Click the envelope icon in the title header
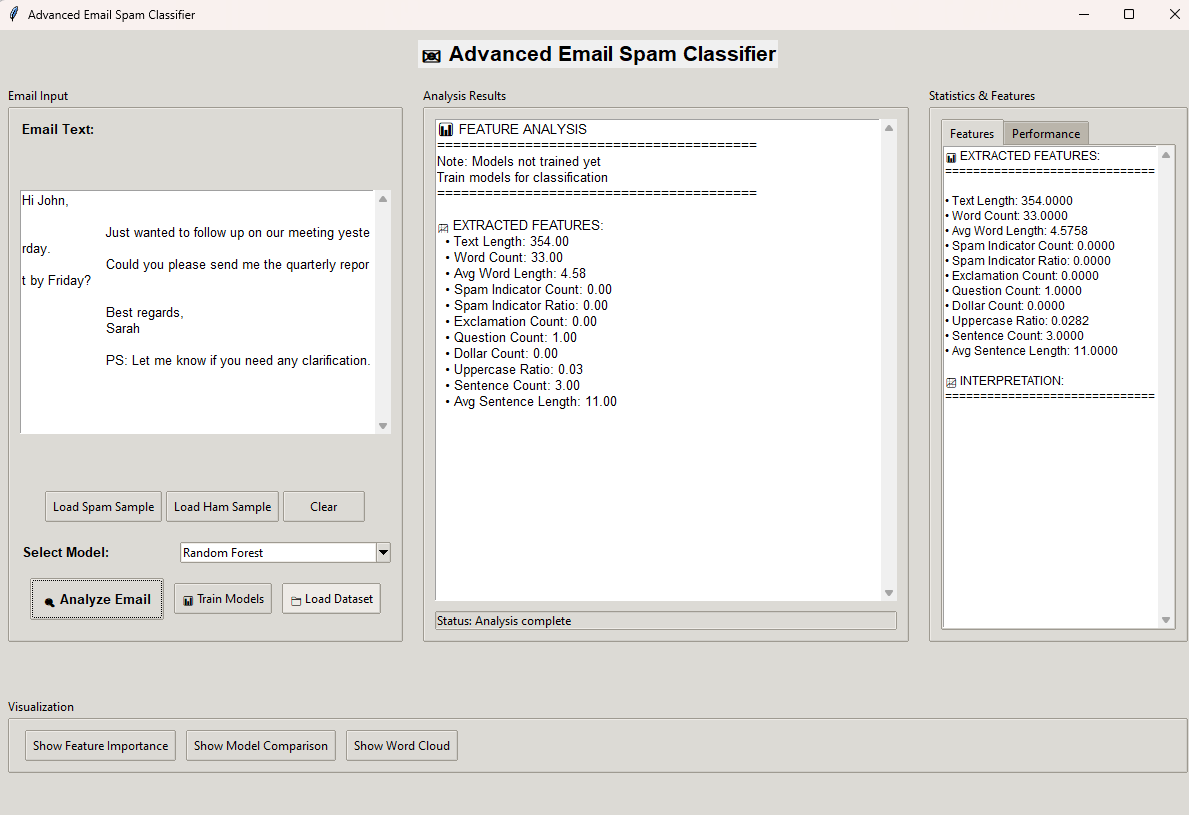 click(431, 56)
